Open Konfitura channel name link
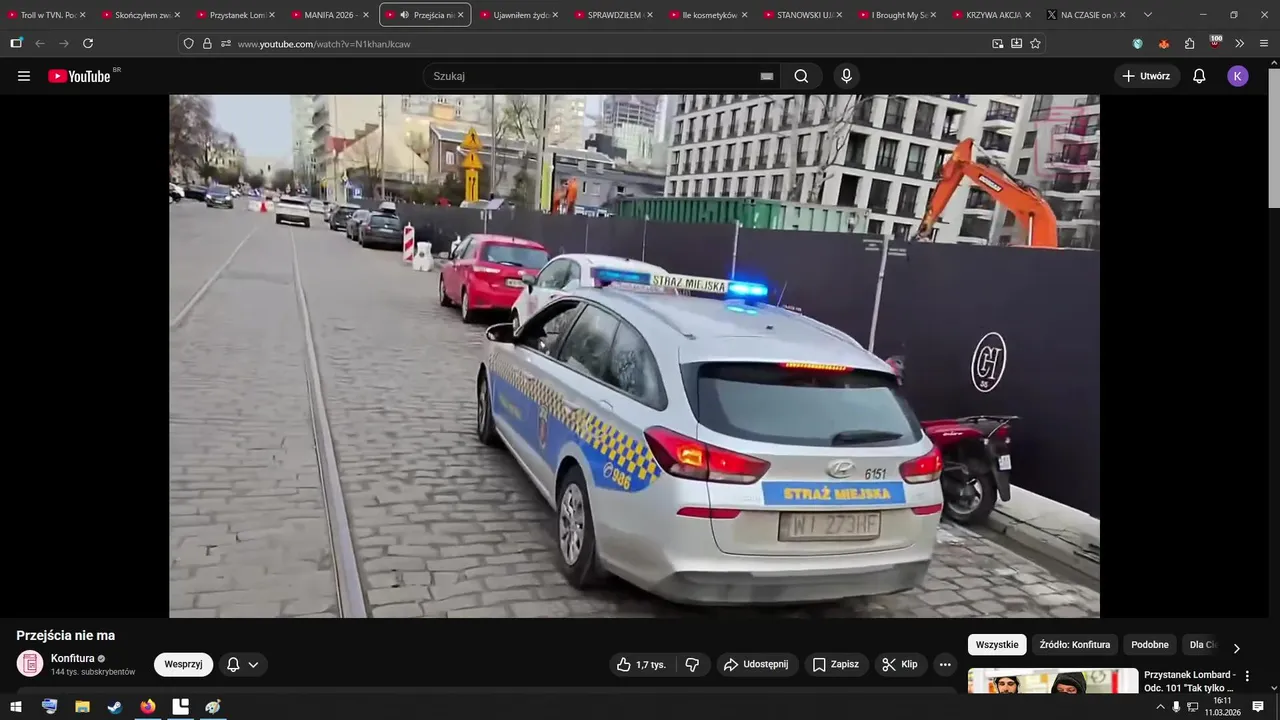The image size is (1280, 720). pos(73,658)
